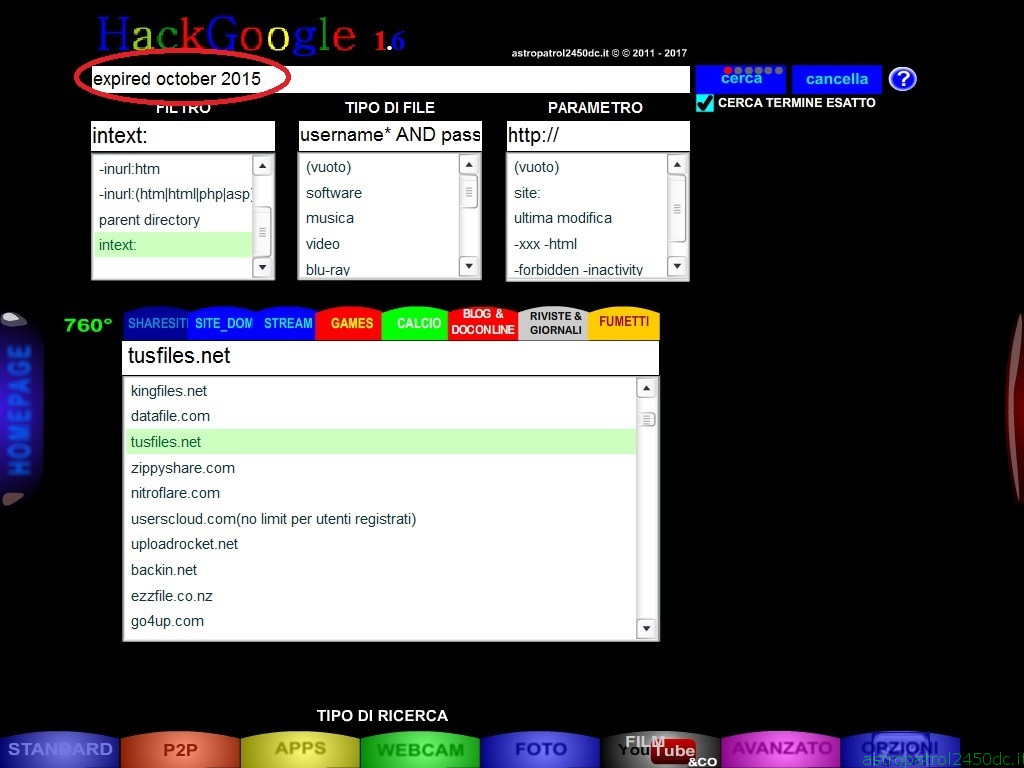Screen dimensions: 1024x768
Task: Choose the APPS search type
Action: [300, 750]
